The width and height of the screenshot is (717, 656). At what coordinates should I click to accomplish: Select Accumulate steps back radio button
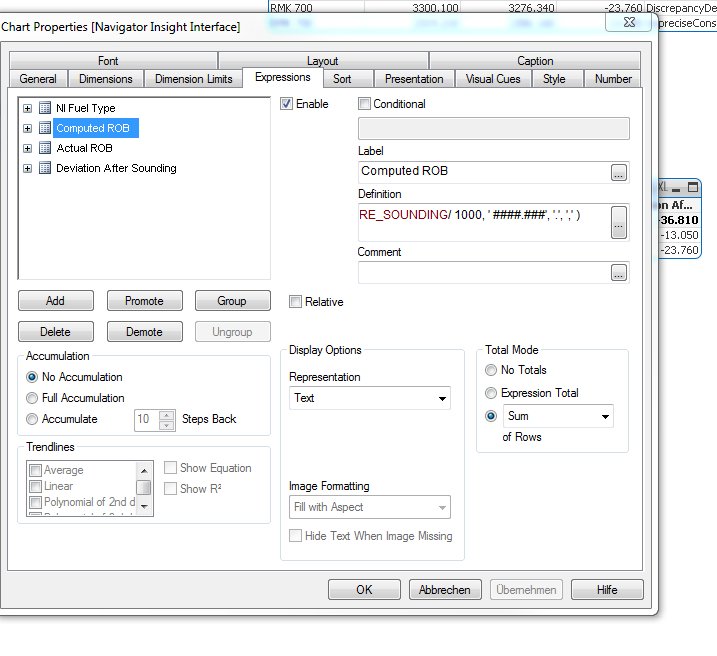coord(32,419)
